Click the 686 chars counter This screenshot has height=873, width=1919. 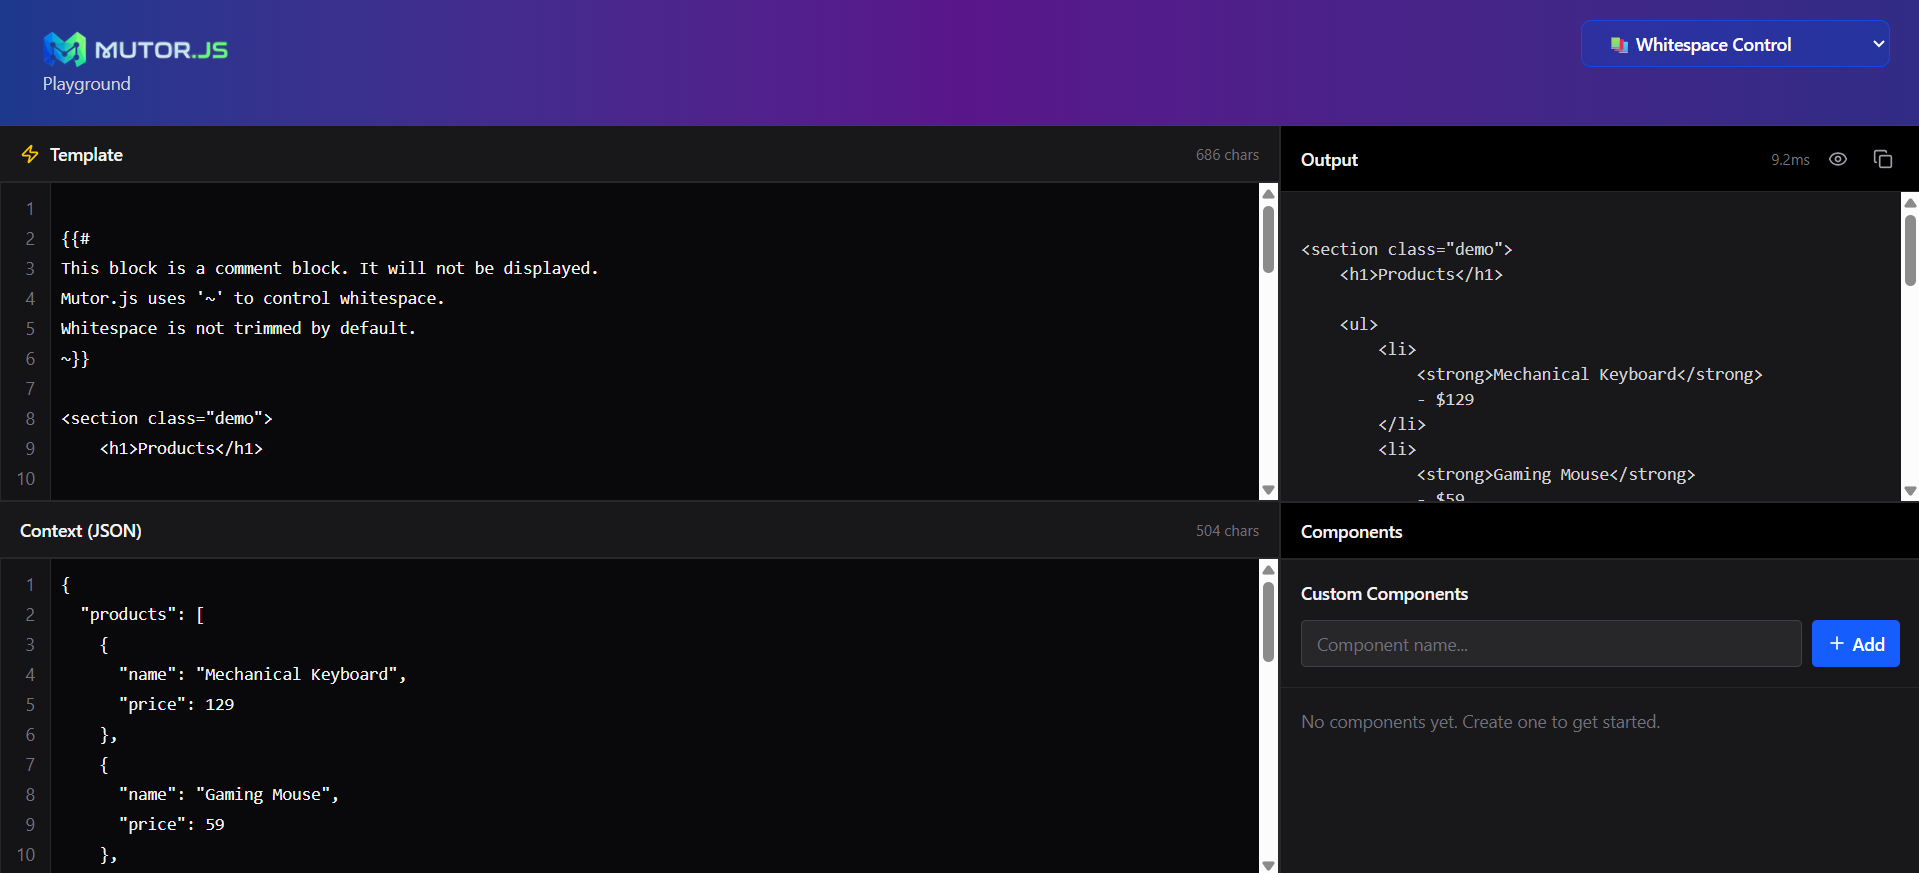[x=1227, y=155]
